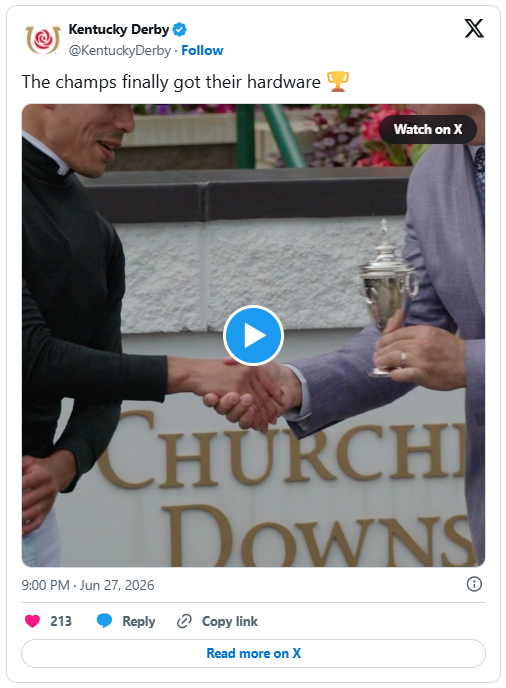Like the tweet with the pink heart icon

click(32, 621)
